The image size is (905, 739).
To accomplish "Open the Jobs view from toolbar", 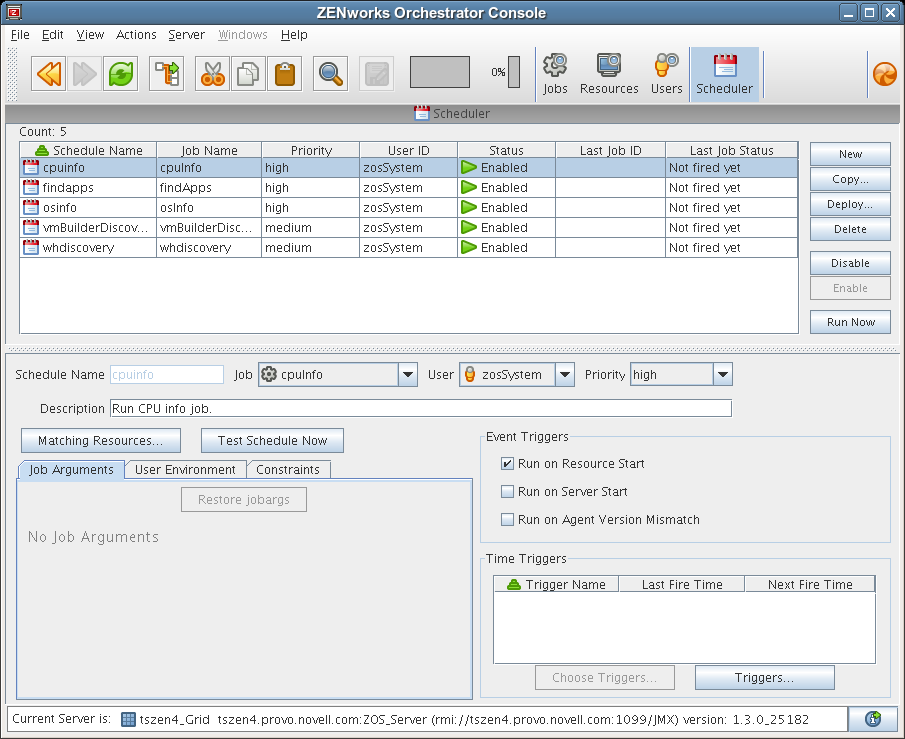I will point(555,75).
